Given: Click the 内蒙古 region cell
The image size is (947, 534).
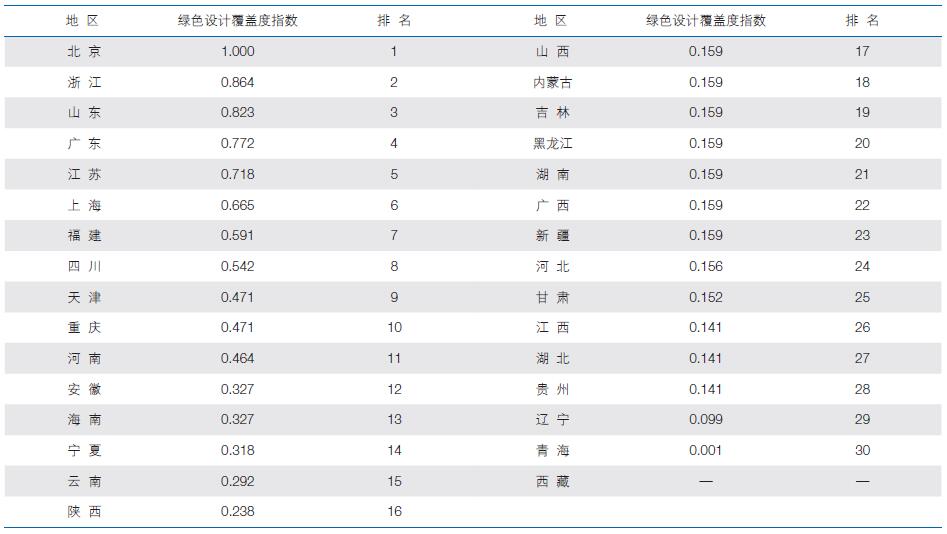Looking at the screenshot, I should (x=552, y=83).
